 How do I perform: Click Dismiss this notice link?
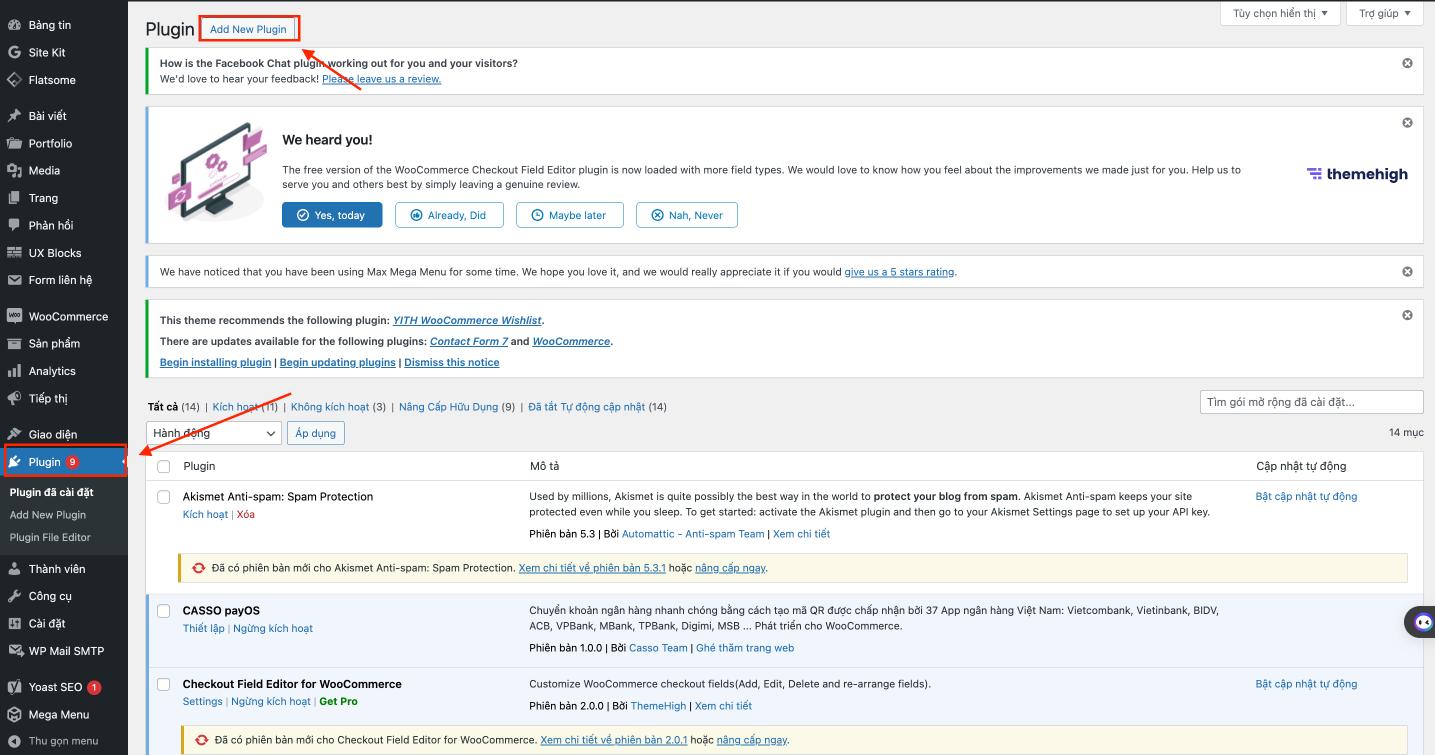point(452,362)
